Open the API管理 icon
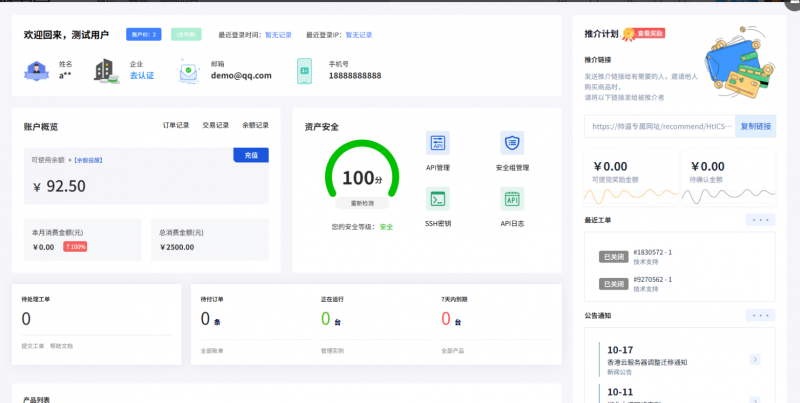 coord(437,142)
